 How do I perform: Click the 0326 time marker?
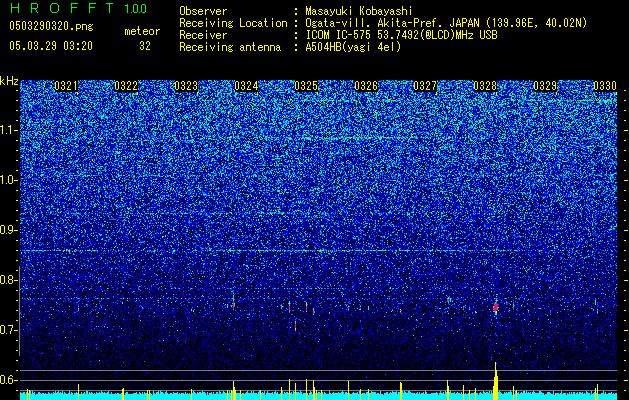pos(366,86)
